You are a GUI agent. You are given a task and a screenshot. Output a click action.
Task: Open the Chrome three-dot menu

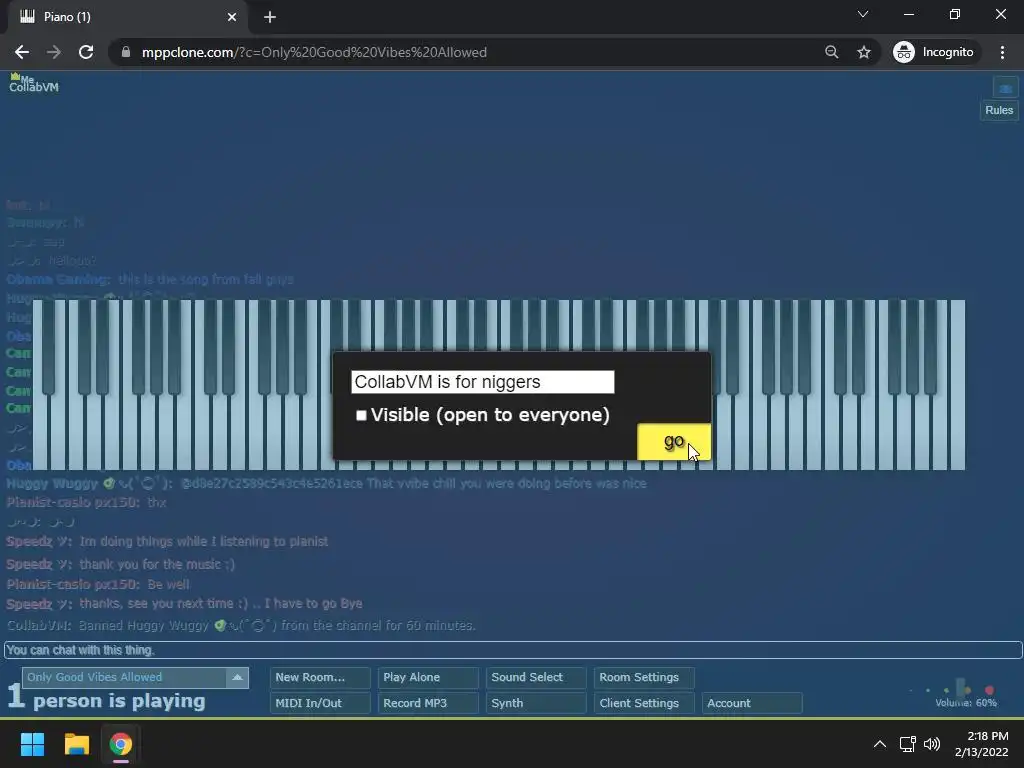(x=1002, y=52)
